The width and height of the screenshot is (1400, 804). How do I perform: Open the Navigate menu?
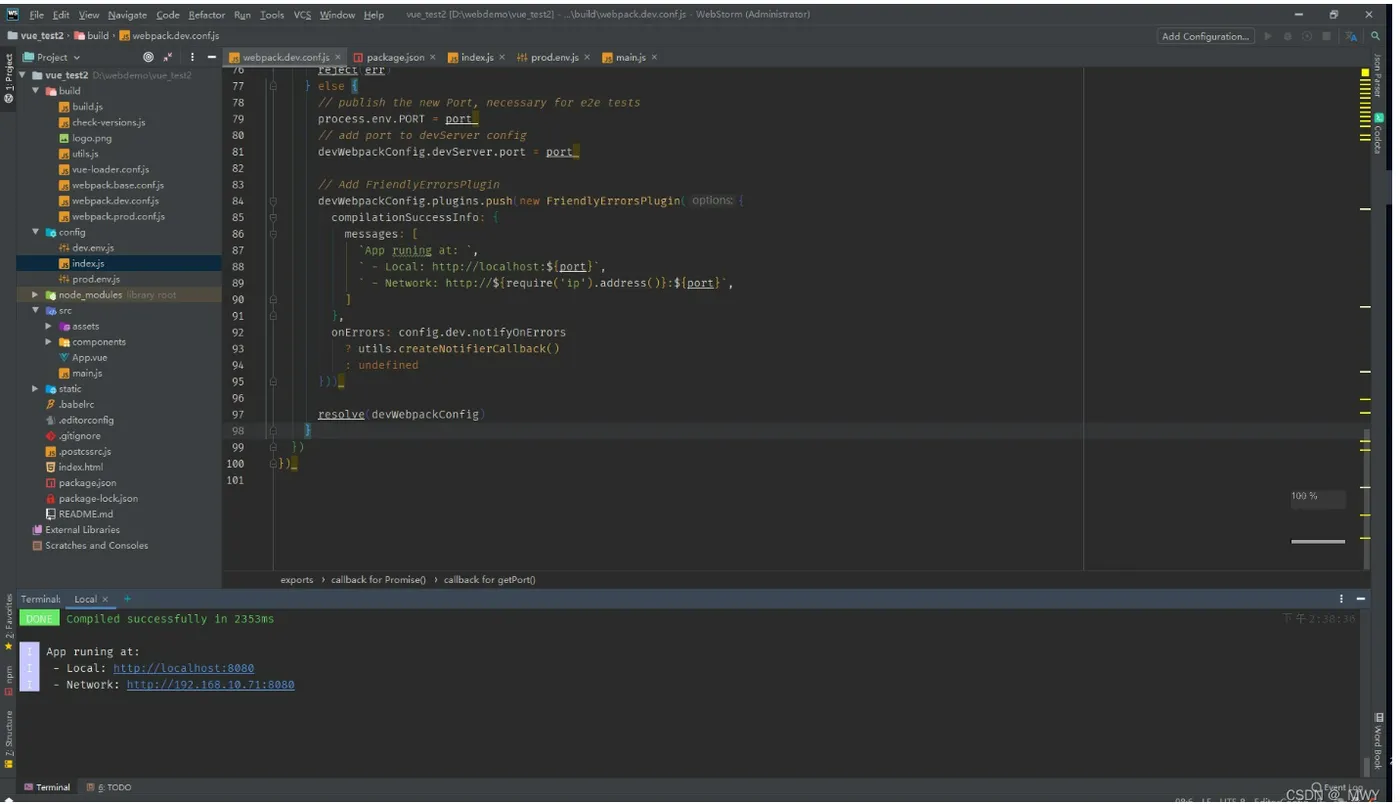[127, 15]
